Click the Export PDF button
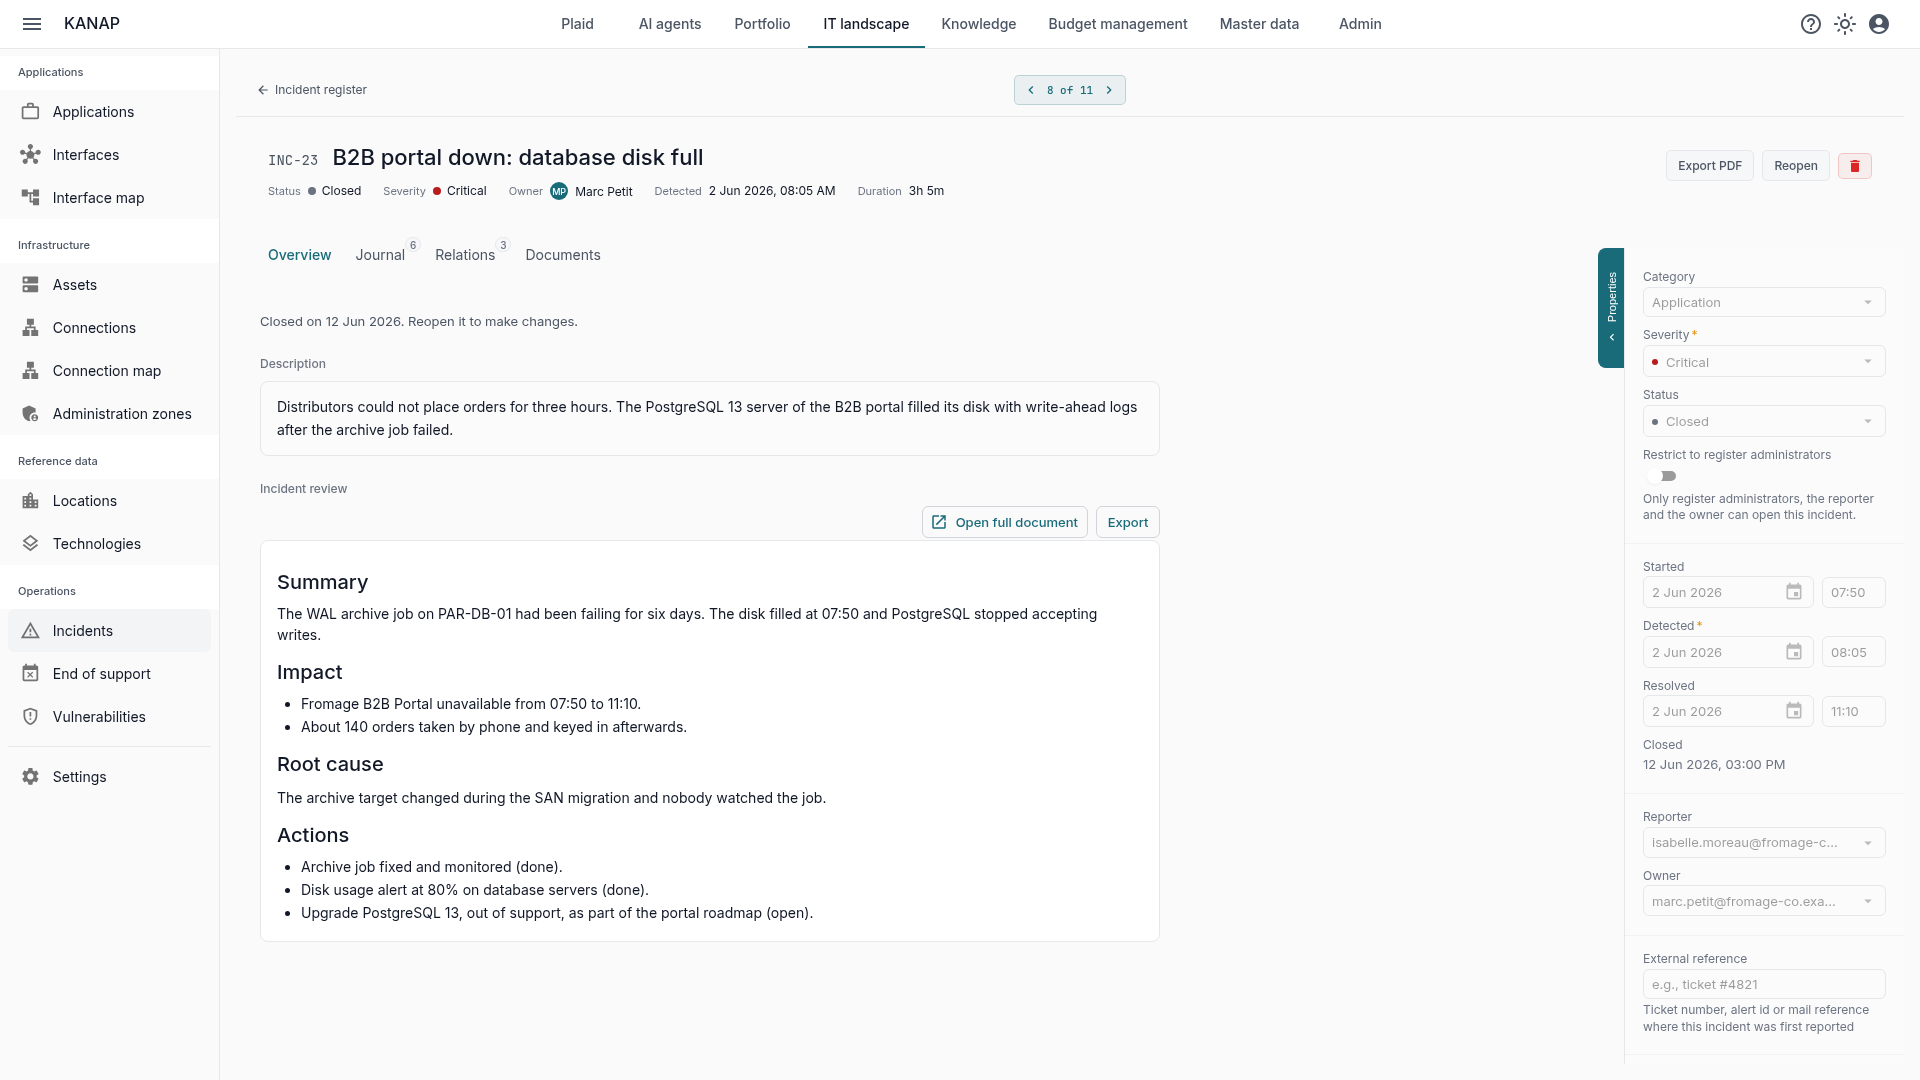The width and height of the screenshot is (1920, 1080). click(x=1709, y=166)
